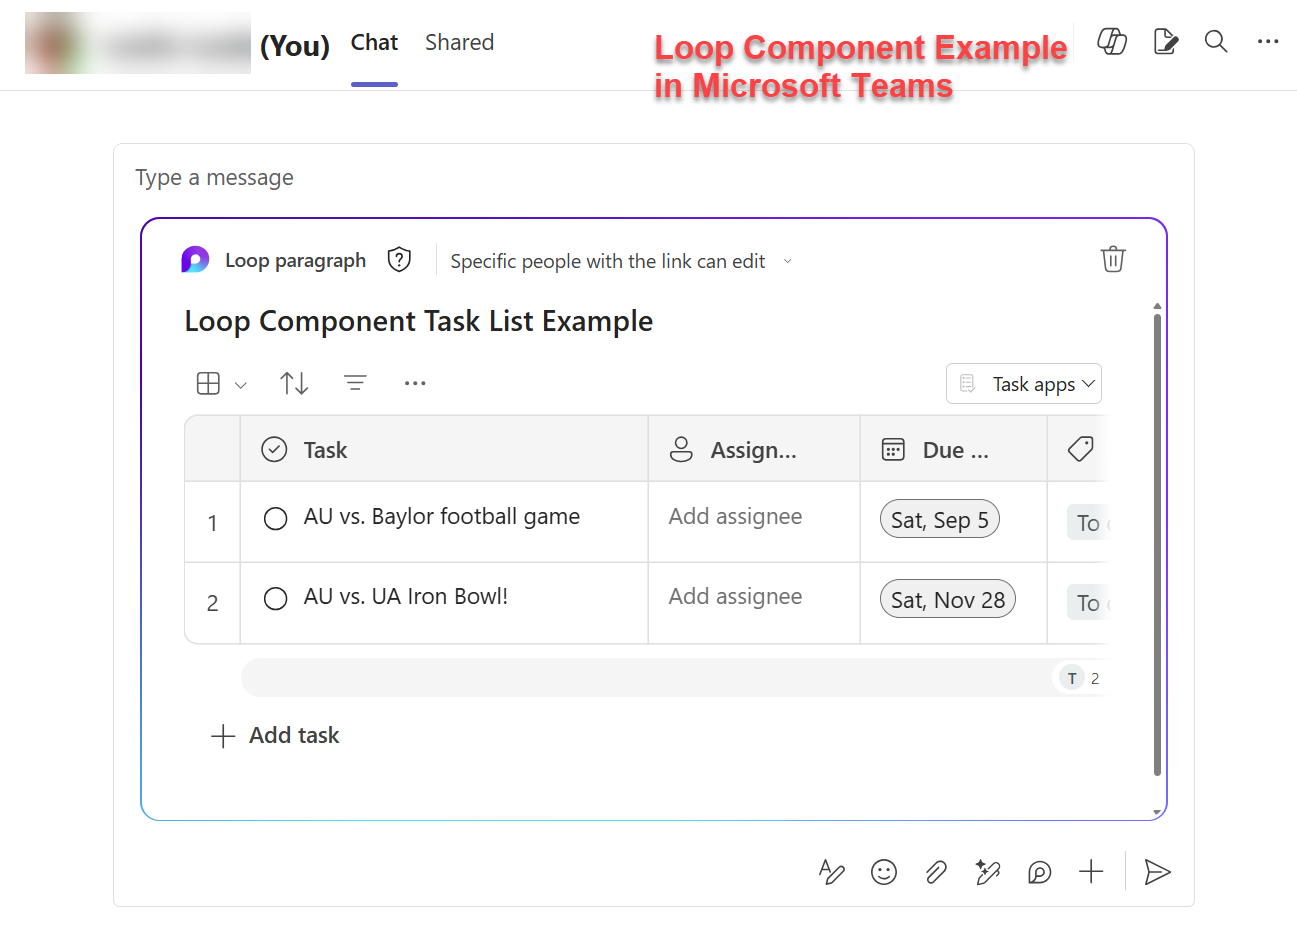Click the T presence avatar badge
This screenshot has height=926, width=1297.
pyautogui.click(x=1072, y=678)
